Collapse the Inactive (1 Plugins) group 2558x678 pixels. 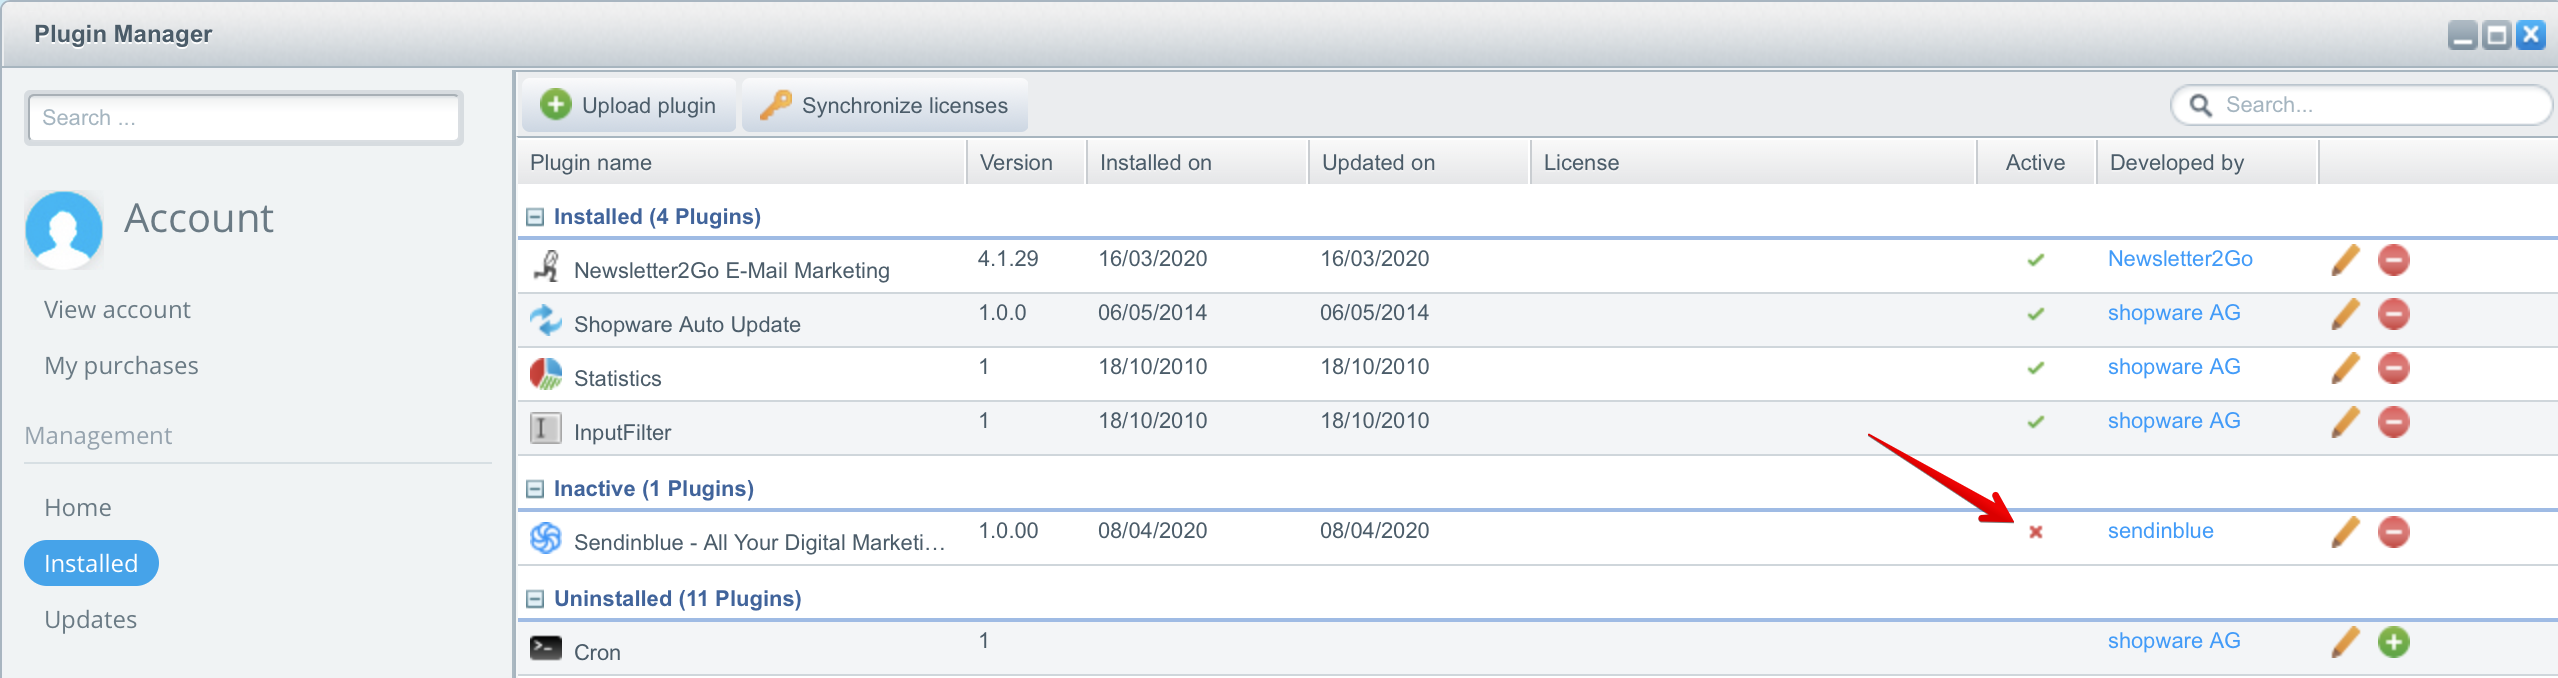535,489
